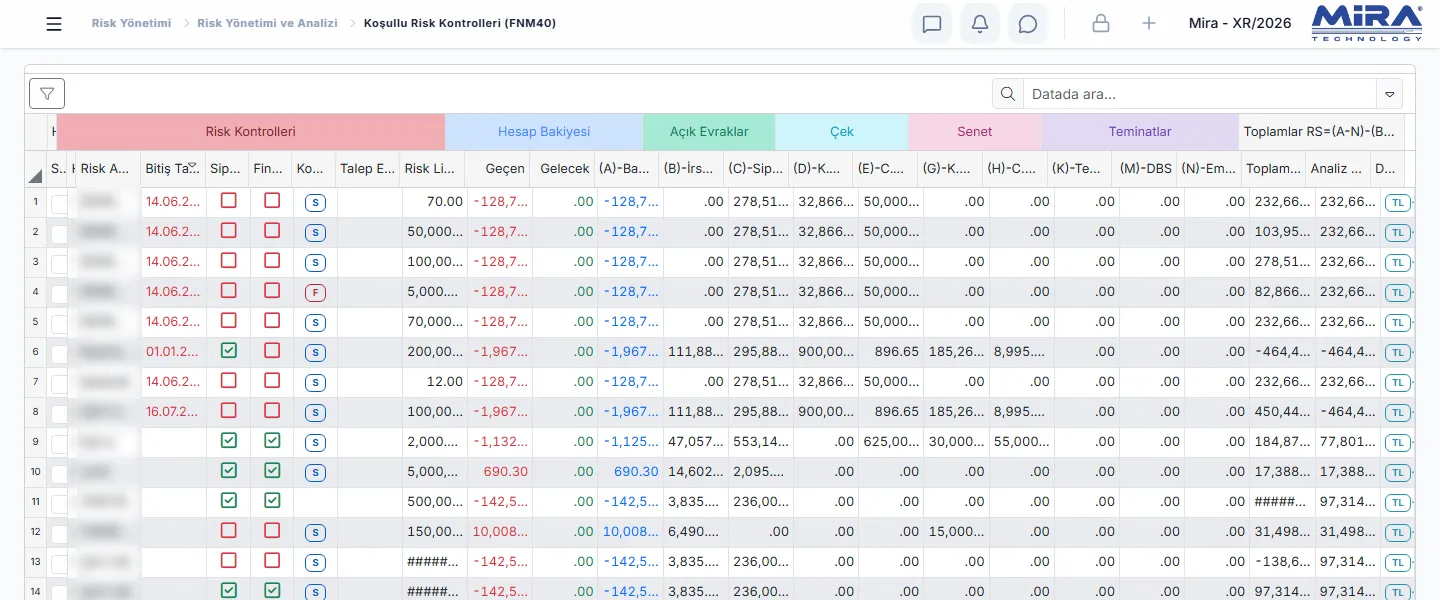The width and height of the screenshot is (1440, 600).
Task: Tick the row 3 selection checkbox
Action: point(59,264)
